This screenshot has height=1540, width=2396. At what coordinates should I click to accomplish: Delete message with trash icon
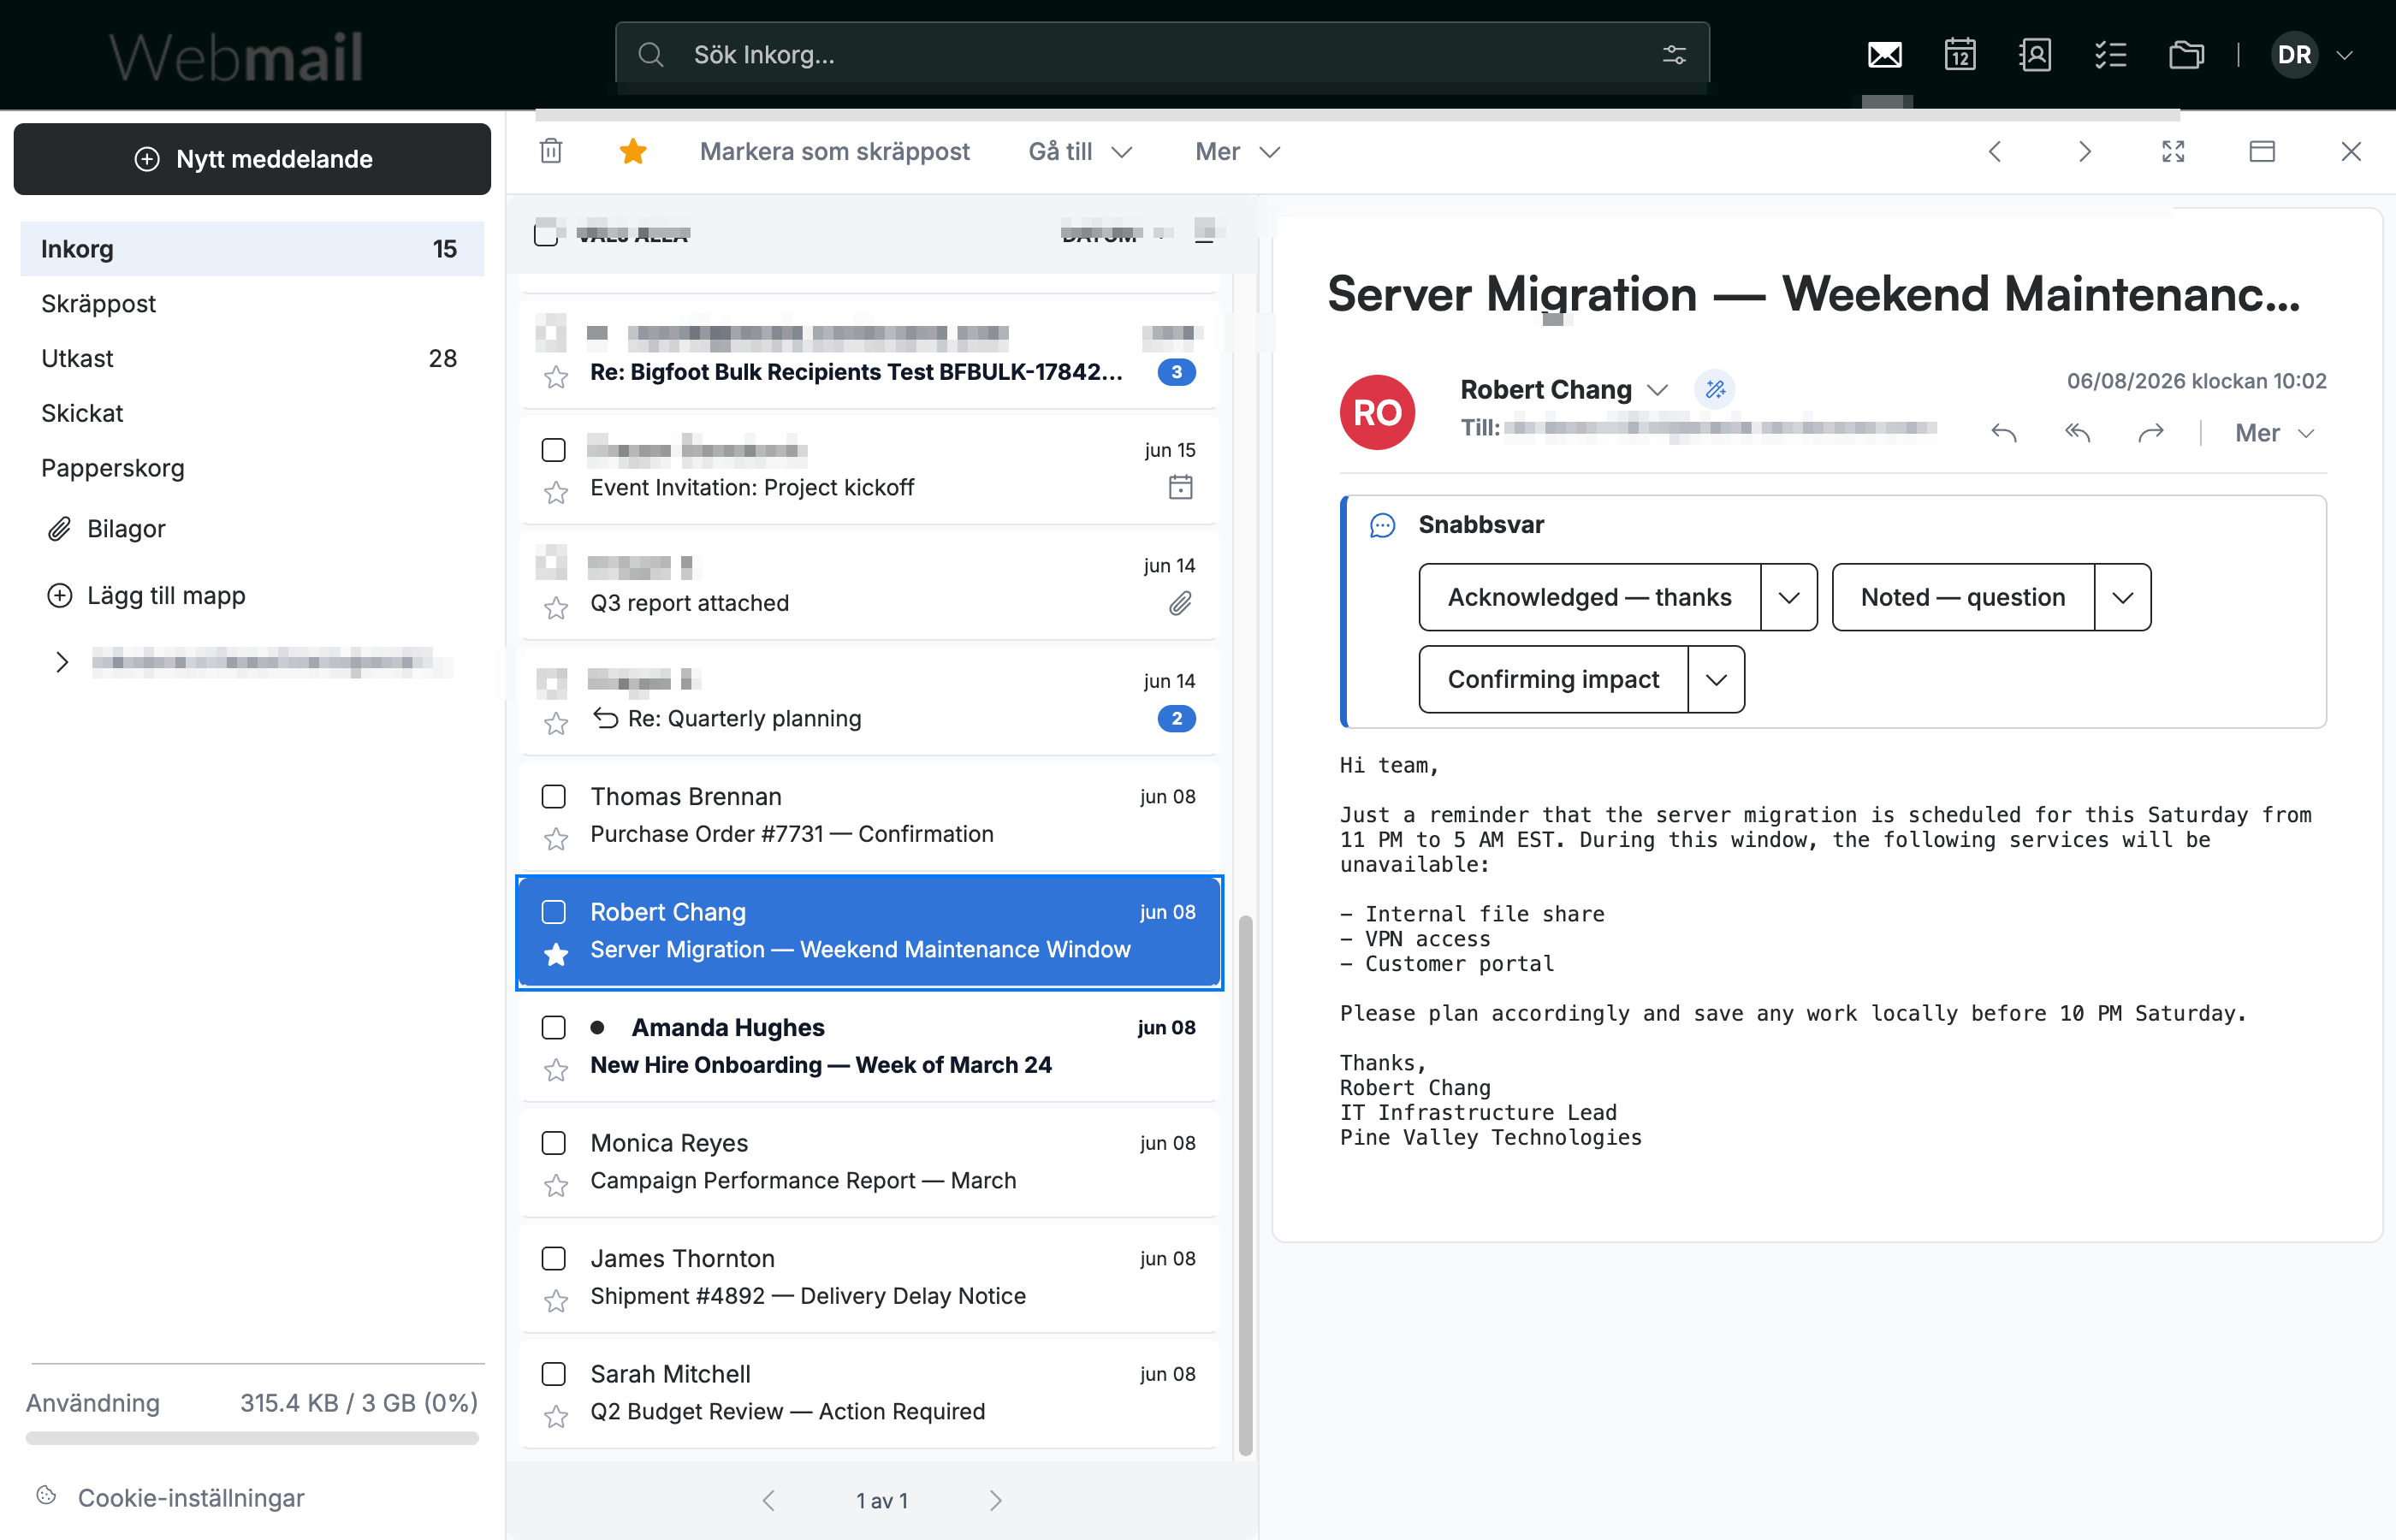551,151
